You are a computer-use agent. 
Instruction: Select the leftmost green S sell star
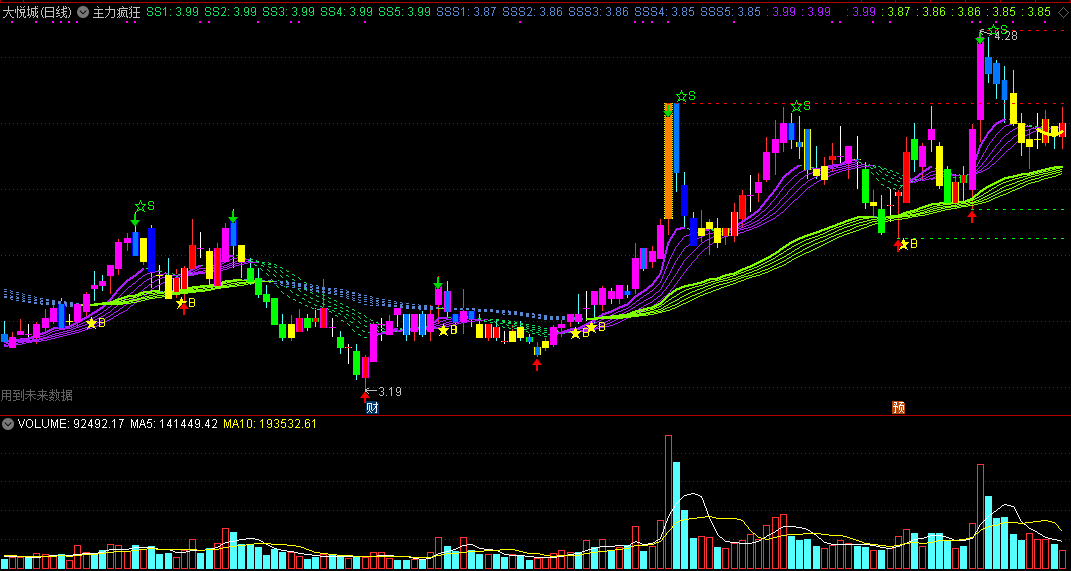click(140, 206)
